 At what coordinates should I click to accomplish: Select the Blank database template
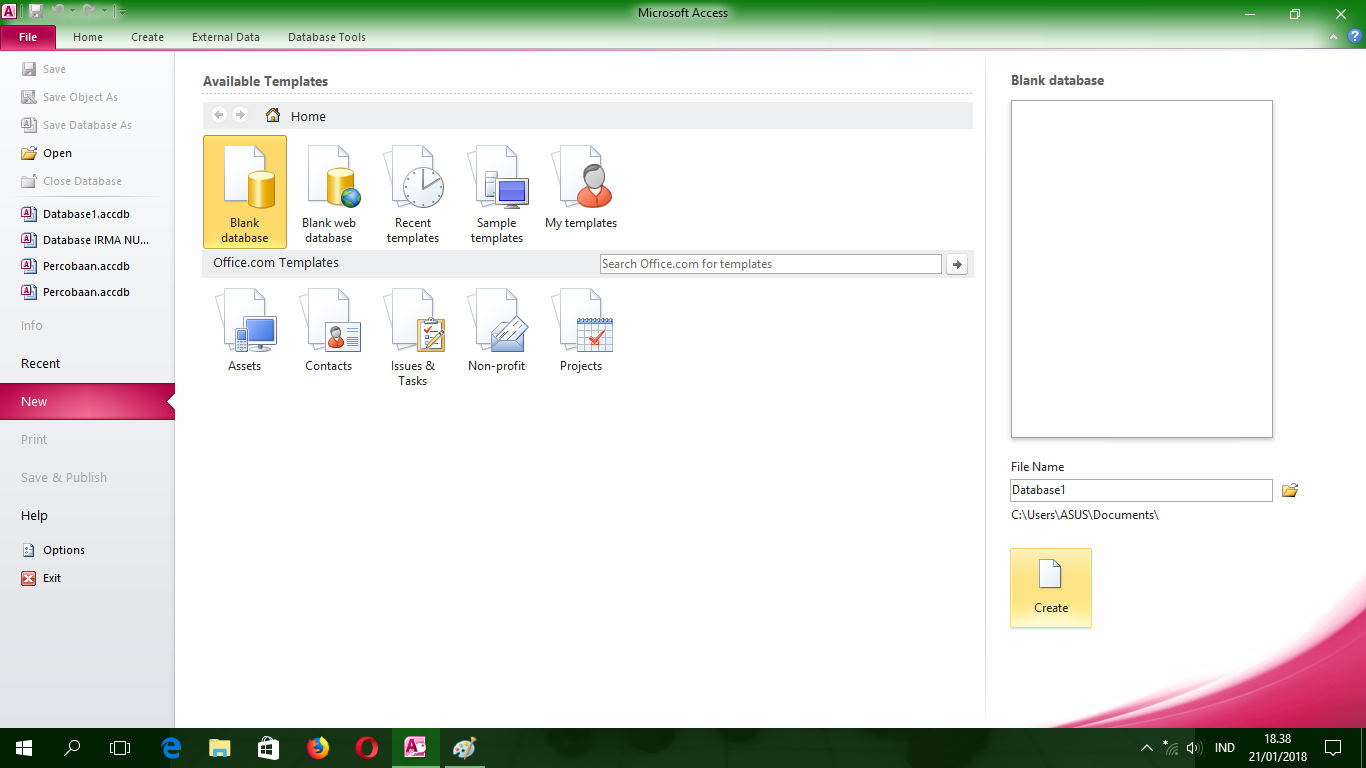point(244,192)
